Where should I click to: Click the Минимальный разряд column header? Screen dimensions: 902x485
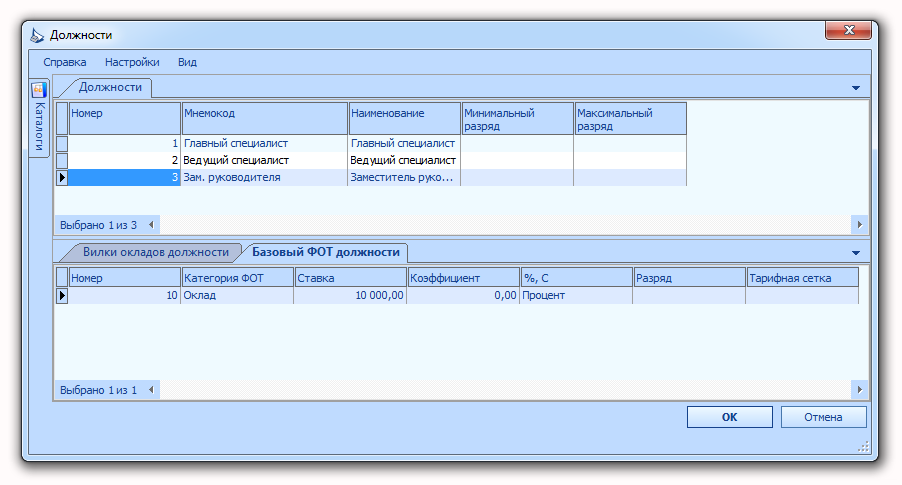(517, 119)
